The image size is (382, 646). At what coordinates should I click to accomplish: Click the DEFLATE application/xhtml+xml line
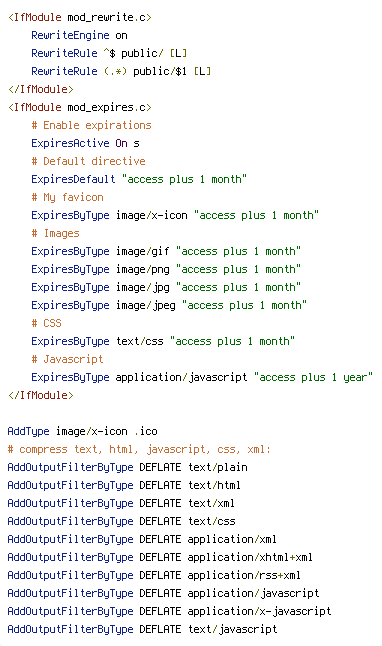160,557
